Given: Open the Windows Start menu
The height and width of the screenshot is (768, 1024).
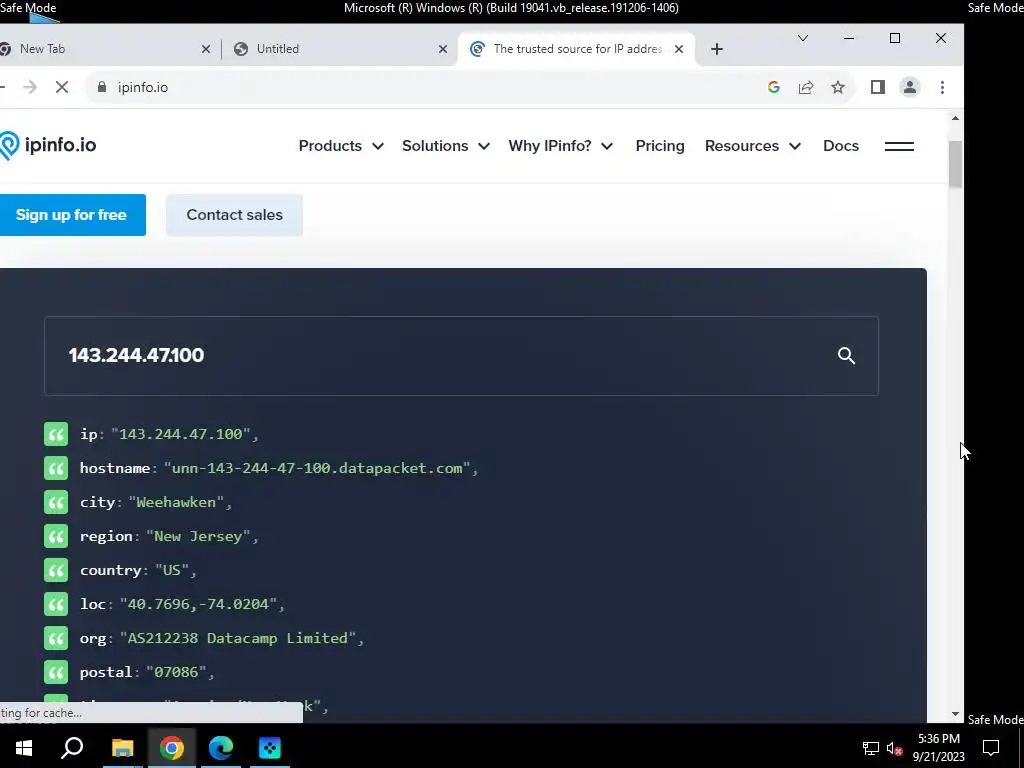Looking at the screenshot, I should click(24, 747).
